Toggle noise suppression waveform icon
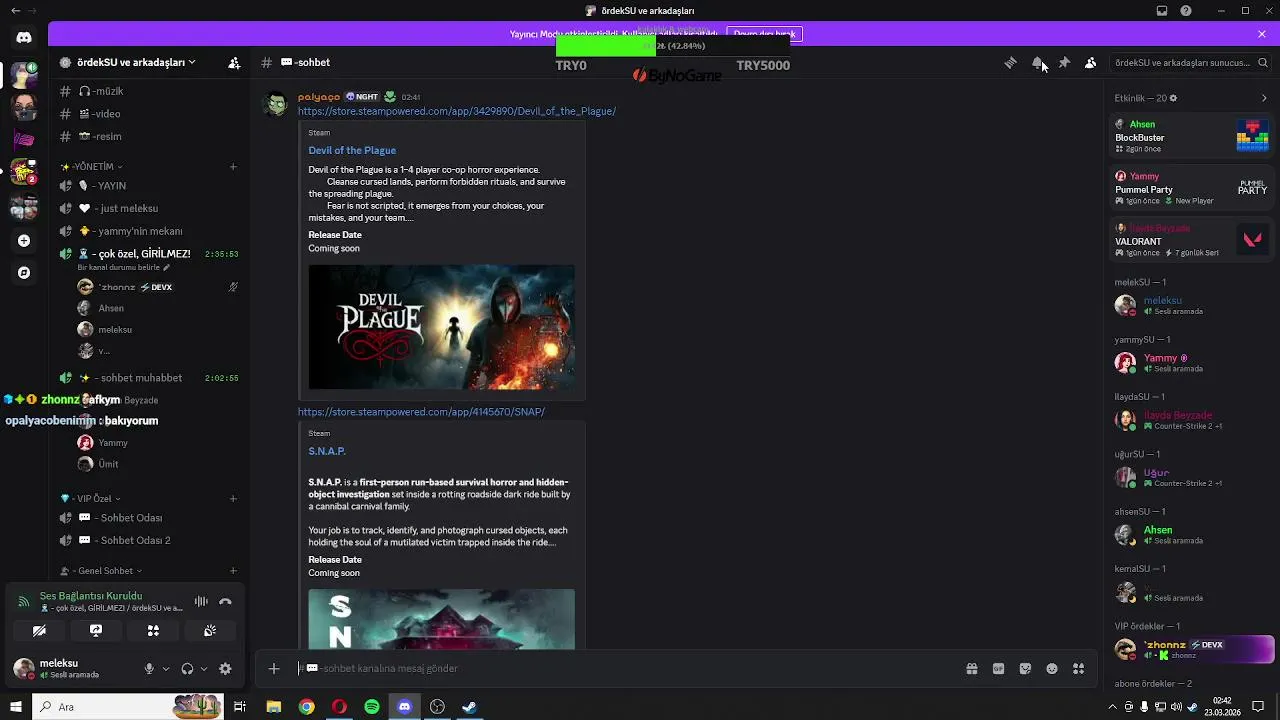This screenshot has width=1280, height=720. 201,602
